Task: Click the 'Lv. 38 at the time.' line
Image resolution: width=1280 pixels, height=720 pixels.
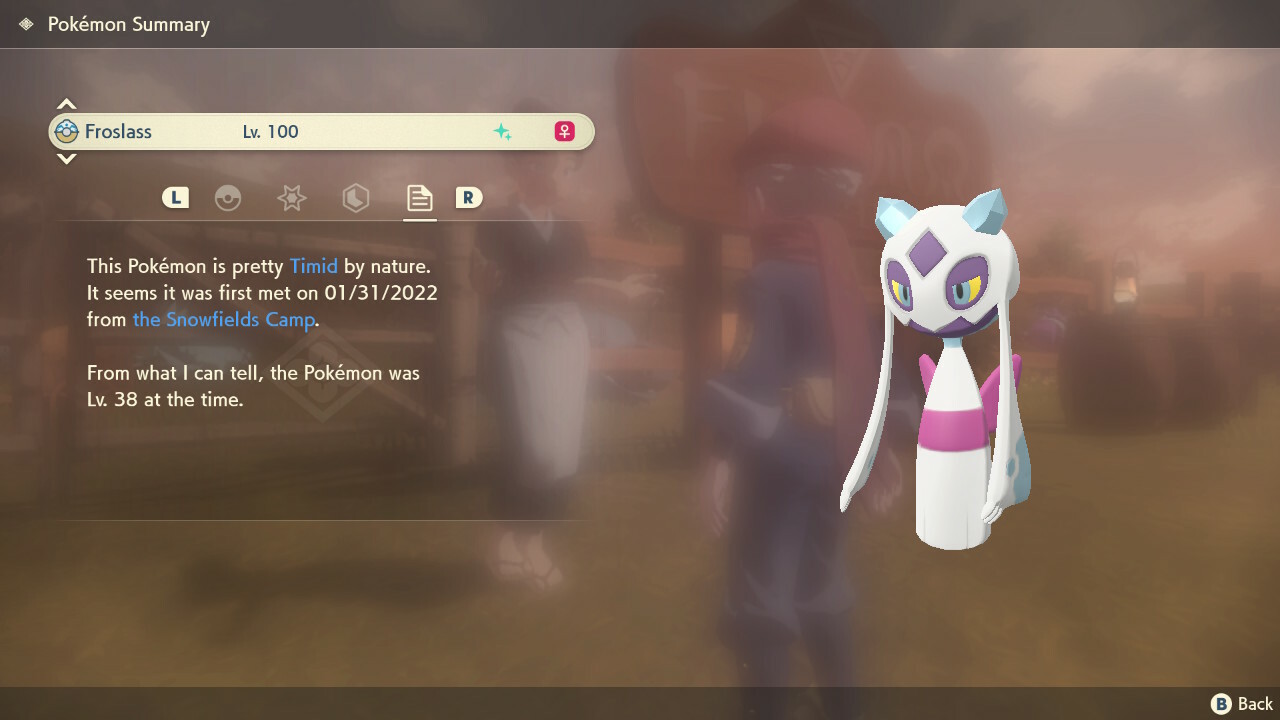Action: (165, 399)
